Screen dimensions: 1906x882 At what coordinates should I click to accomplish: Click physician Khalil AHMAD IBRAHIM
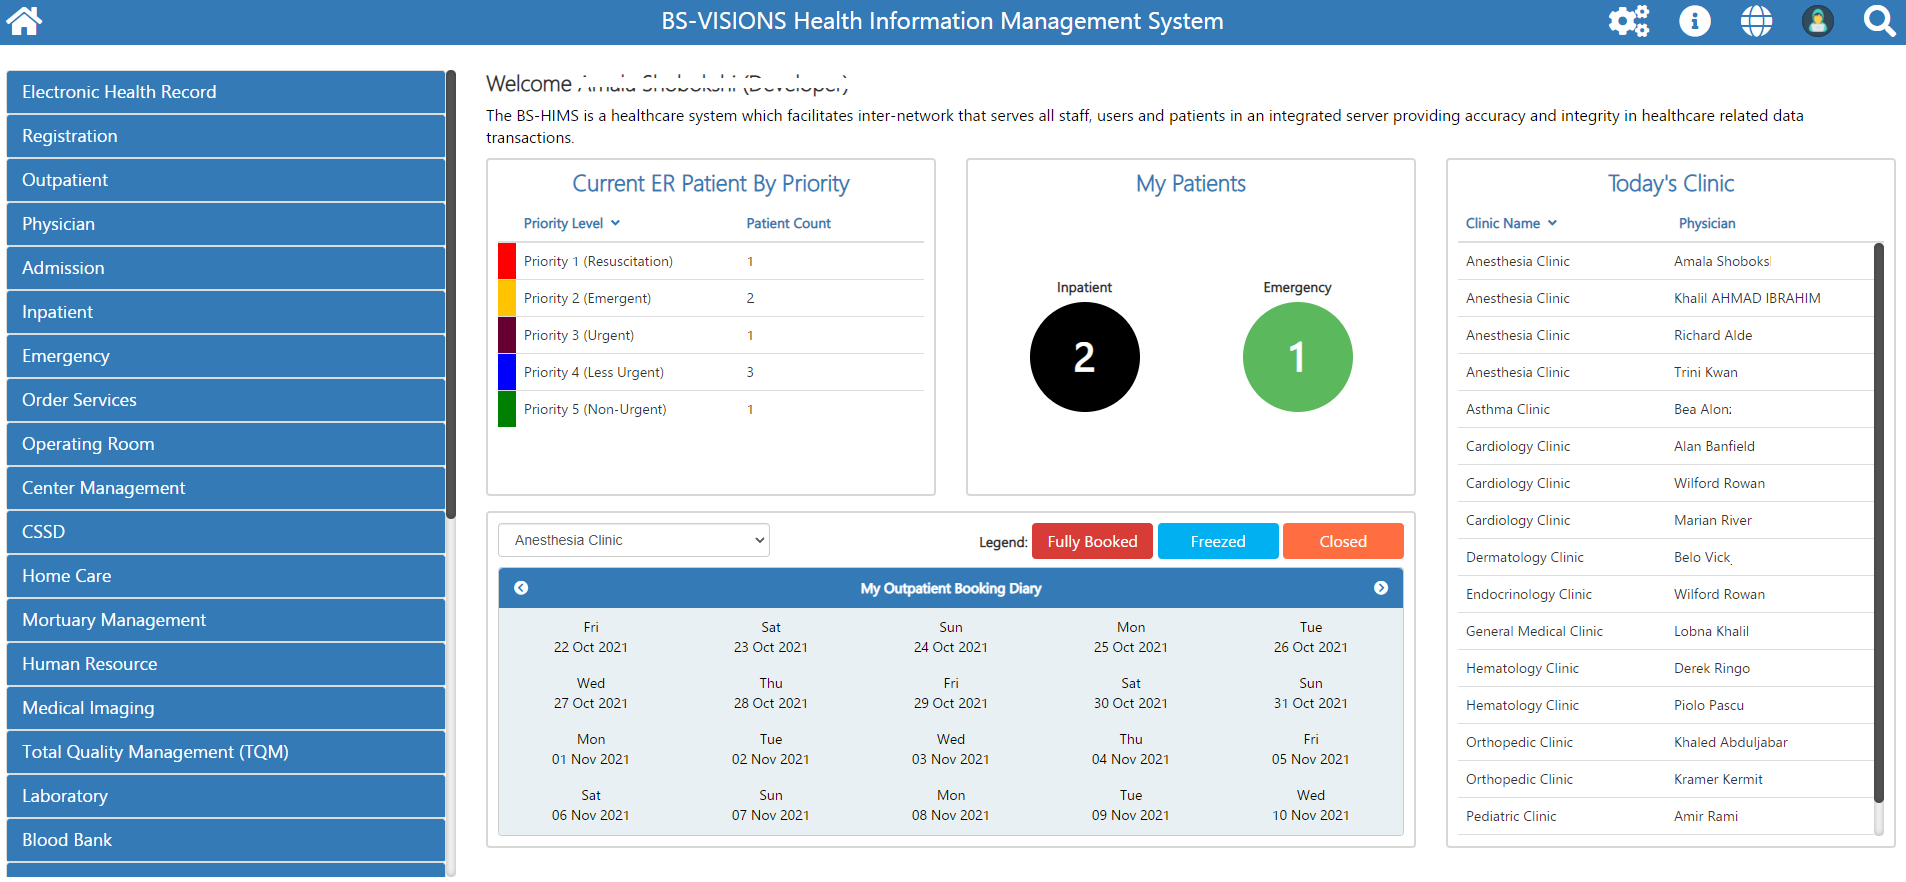1747,298
